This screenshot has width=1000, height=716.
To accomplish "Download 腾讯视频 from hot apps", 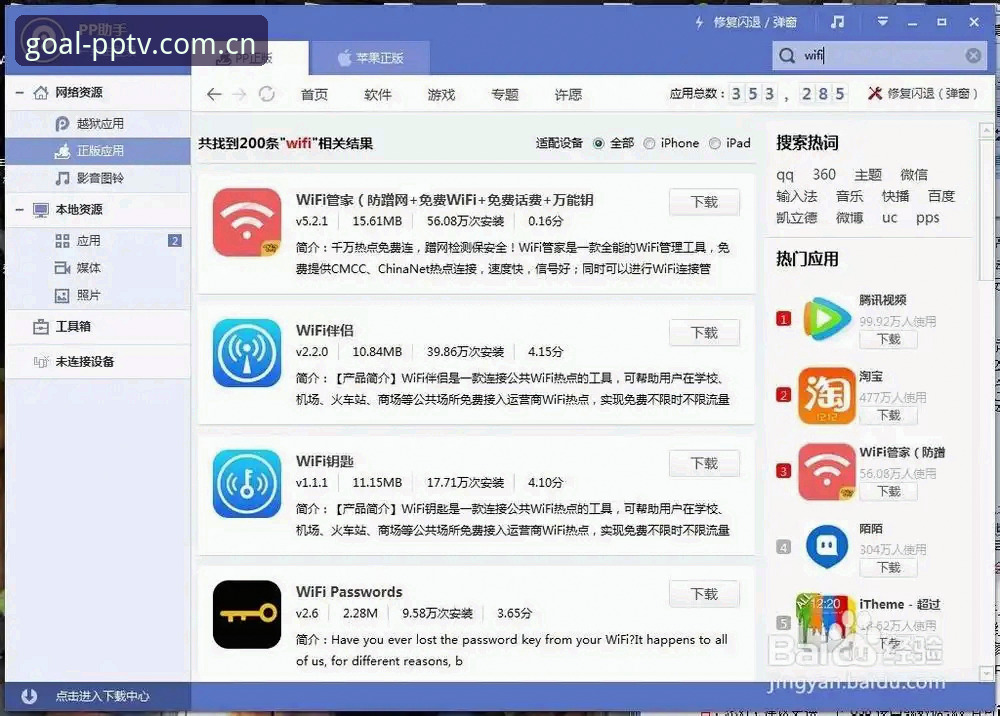I will pos(888,339).
